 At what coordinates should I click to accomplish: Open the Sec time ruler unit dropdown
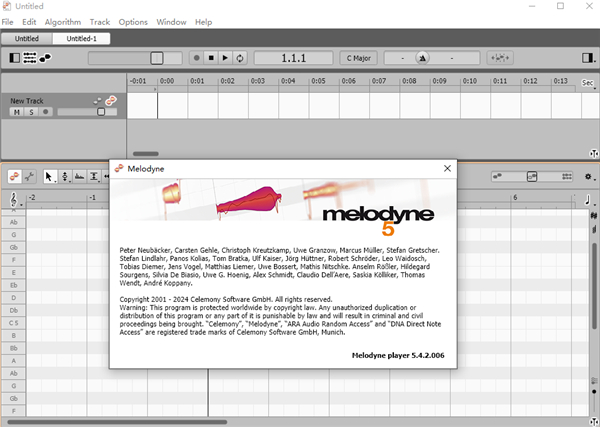pos(587,84)
